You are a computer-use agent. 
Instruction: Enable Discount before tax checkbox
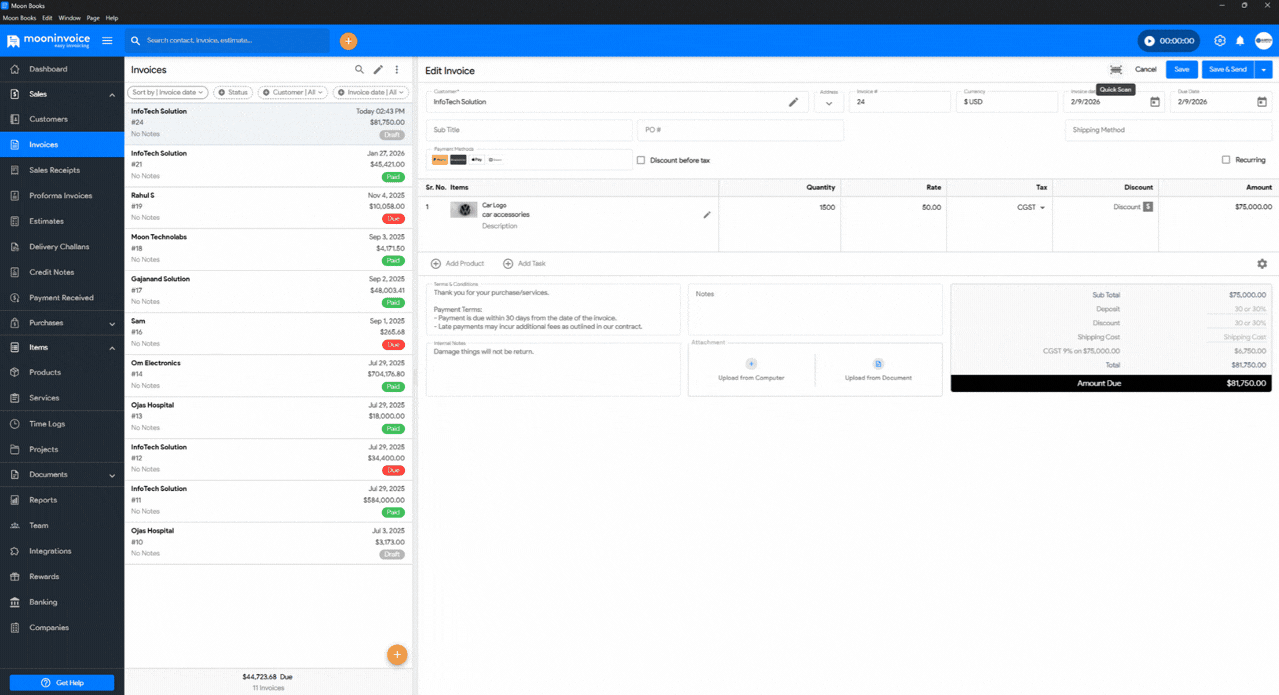coord(641,160)
